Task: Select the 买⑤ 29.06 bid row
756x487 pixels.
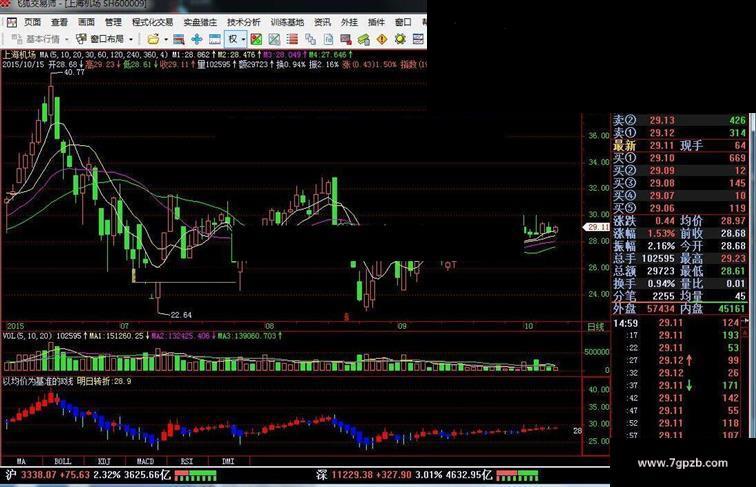Action: (679, 208)
